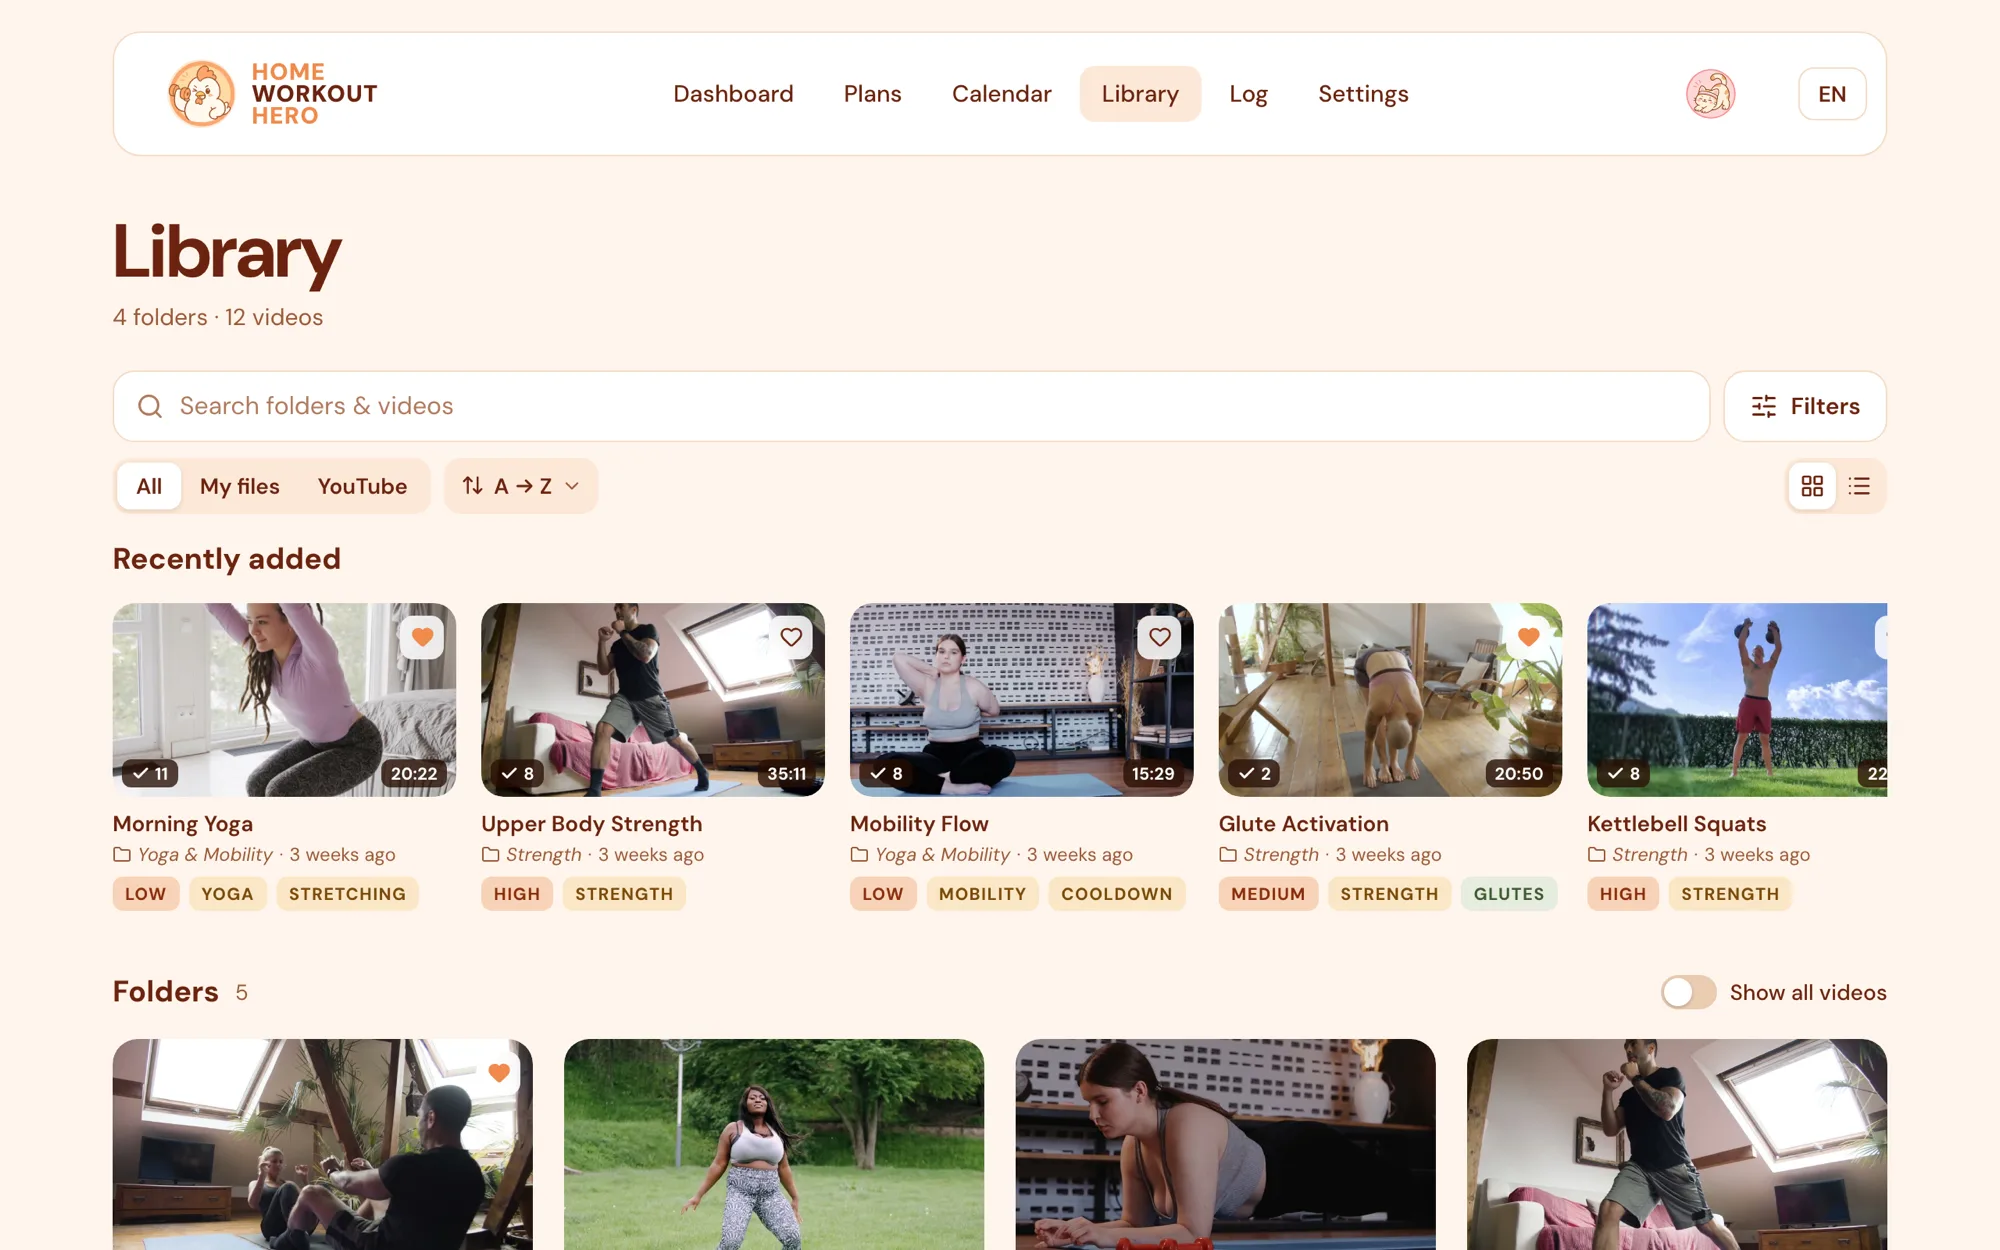Open the folder with woman exercising outdoors
Viewport: 2000px width, 1250px height.
pos(774,1144)
